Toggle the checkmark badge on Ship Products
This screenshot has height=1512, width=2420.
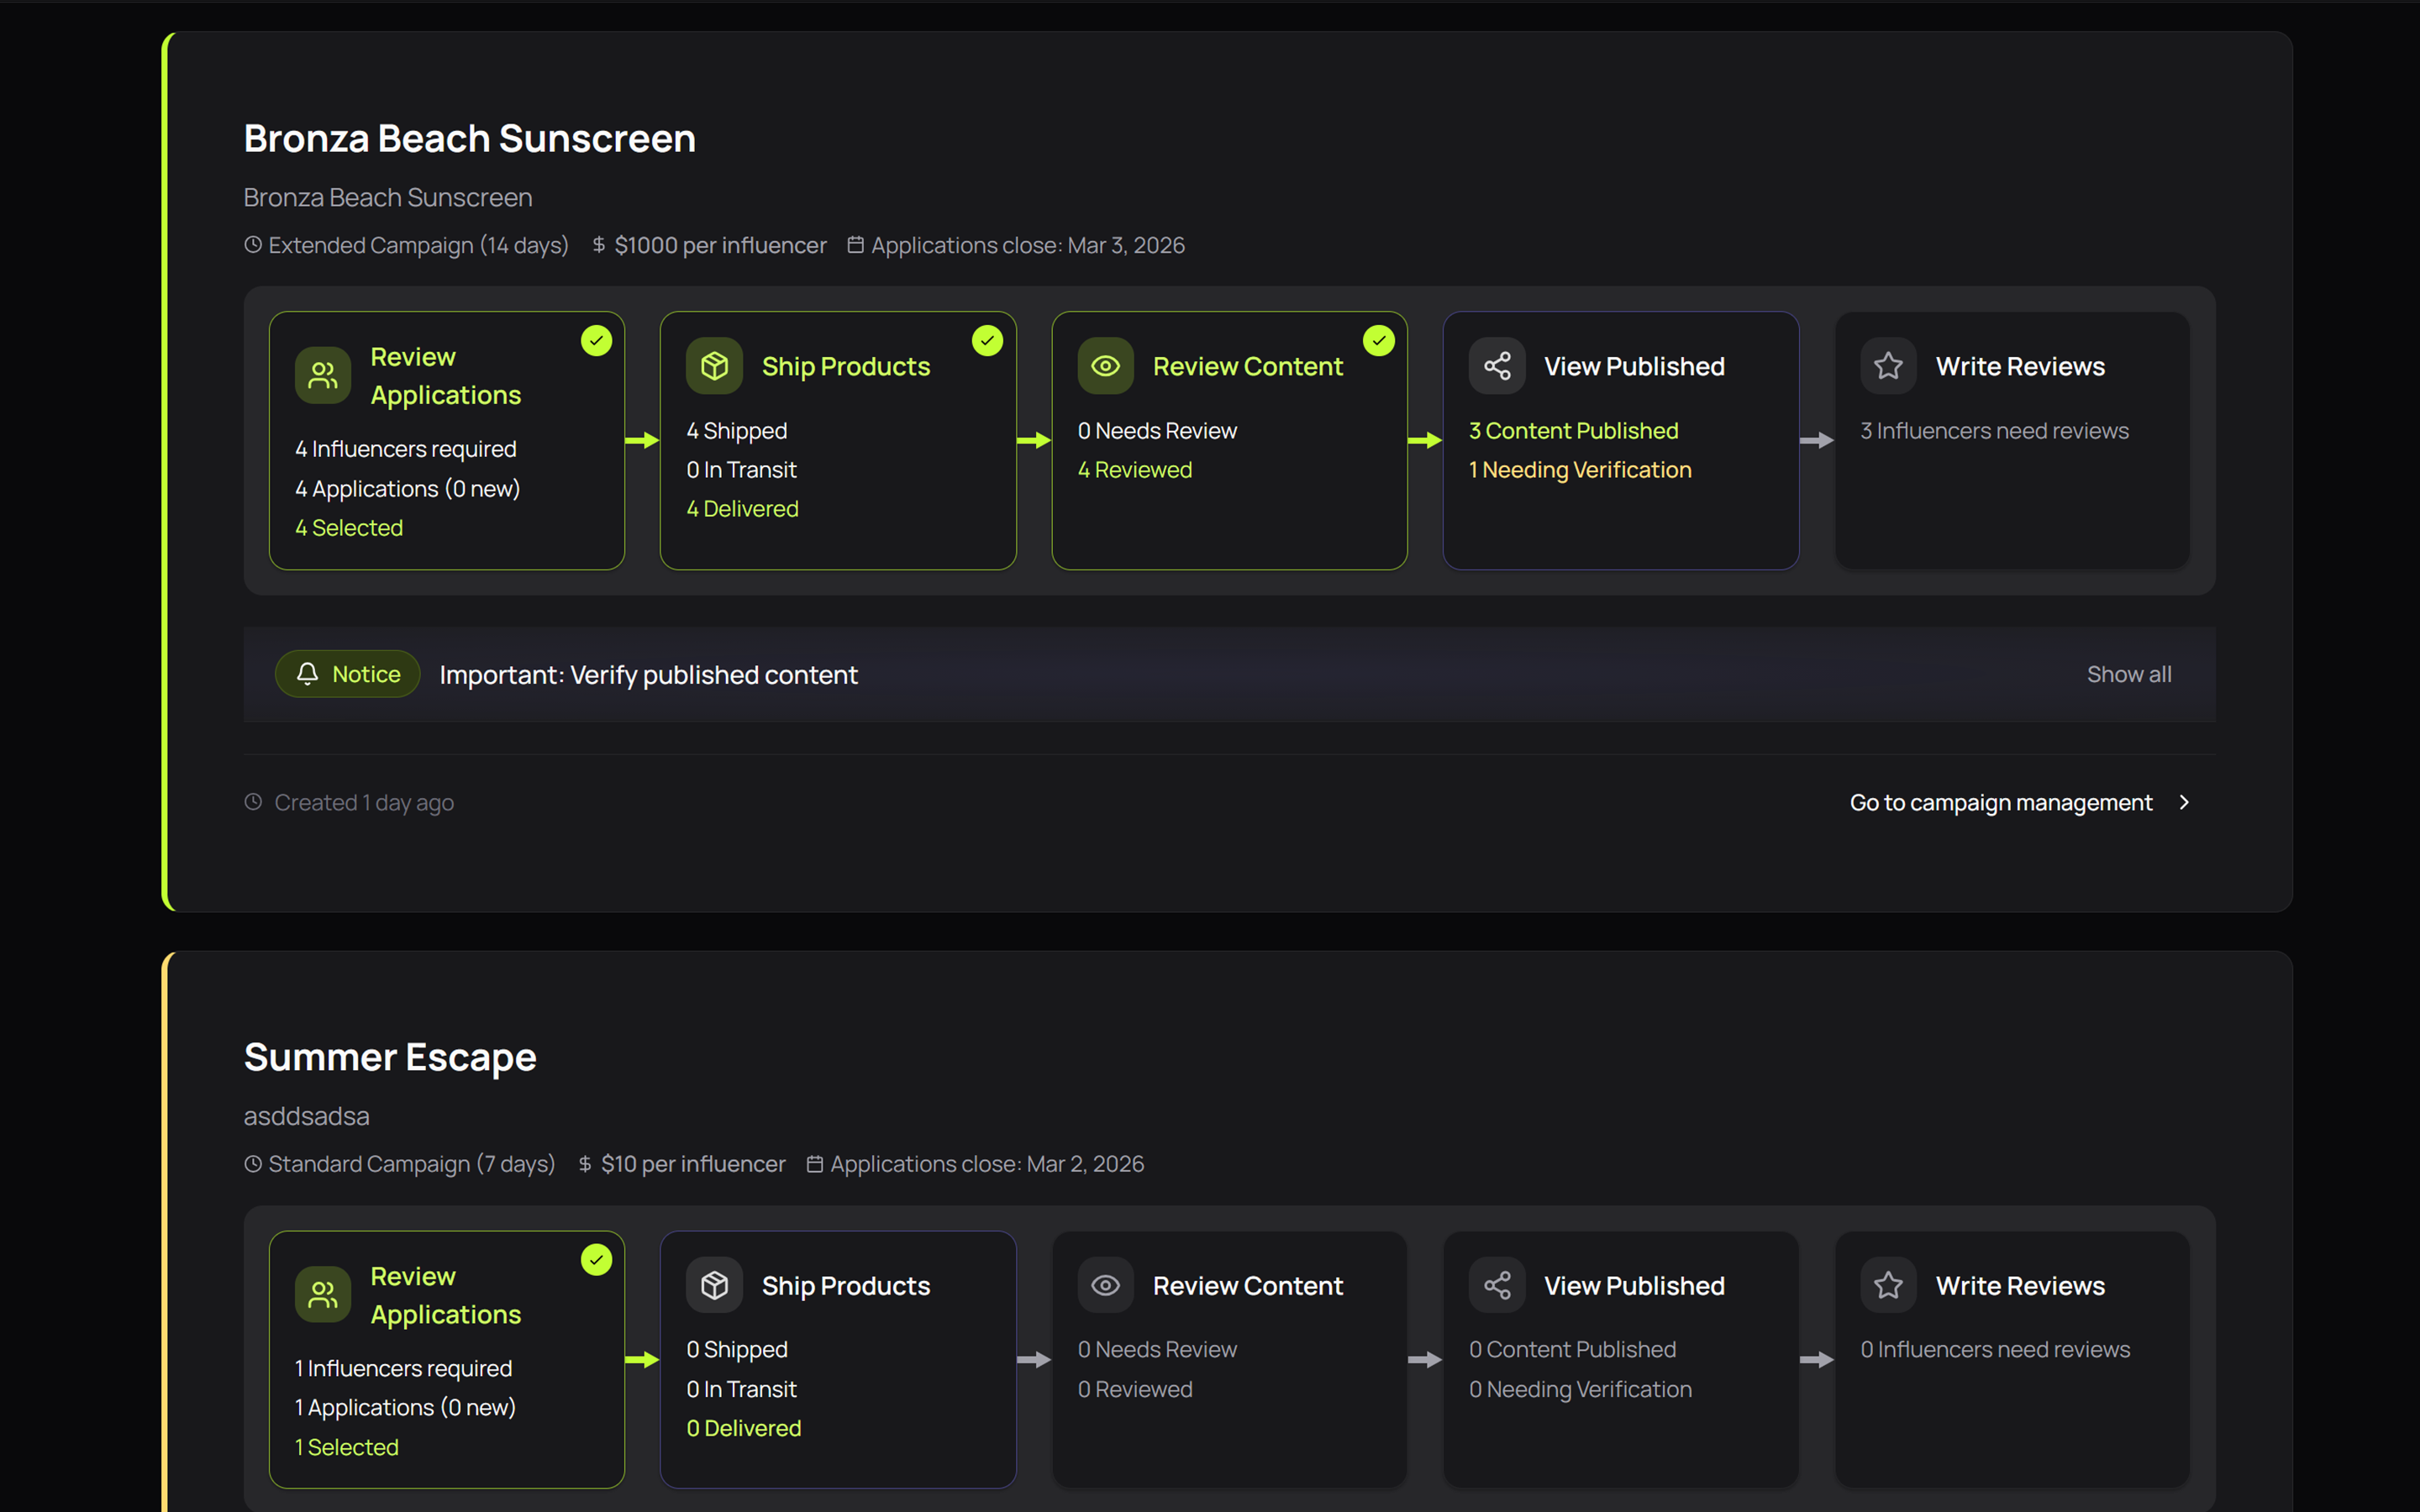tap(987, 340)
